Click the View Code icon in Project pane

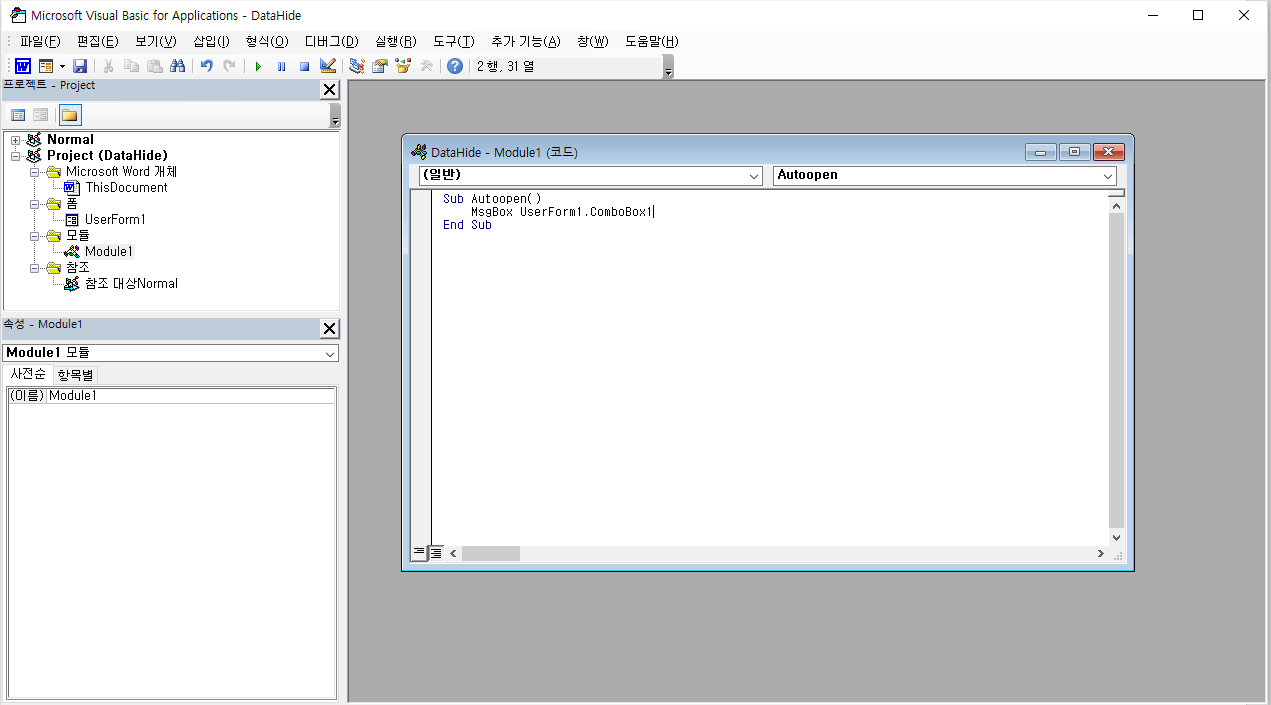pos(18,115)
